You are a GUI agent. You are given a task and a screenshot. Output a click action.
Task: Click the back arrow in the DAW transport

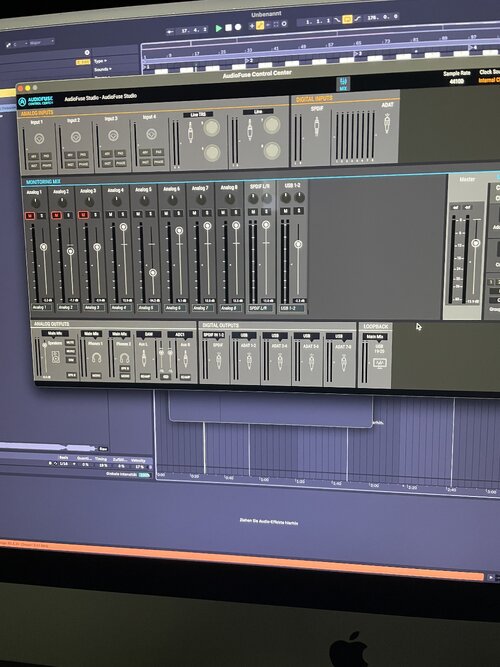pyautogui.click(x=170, y=32)
